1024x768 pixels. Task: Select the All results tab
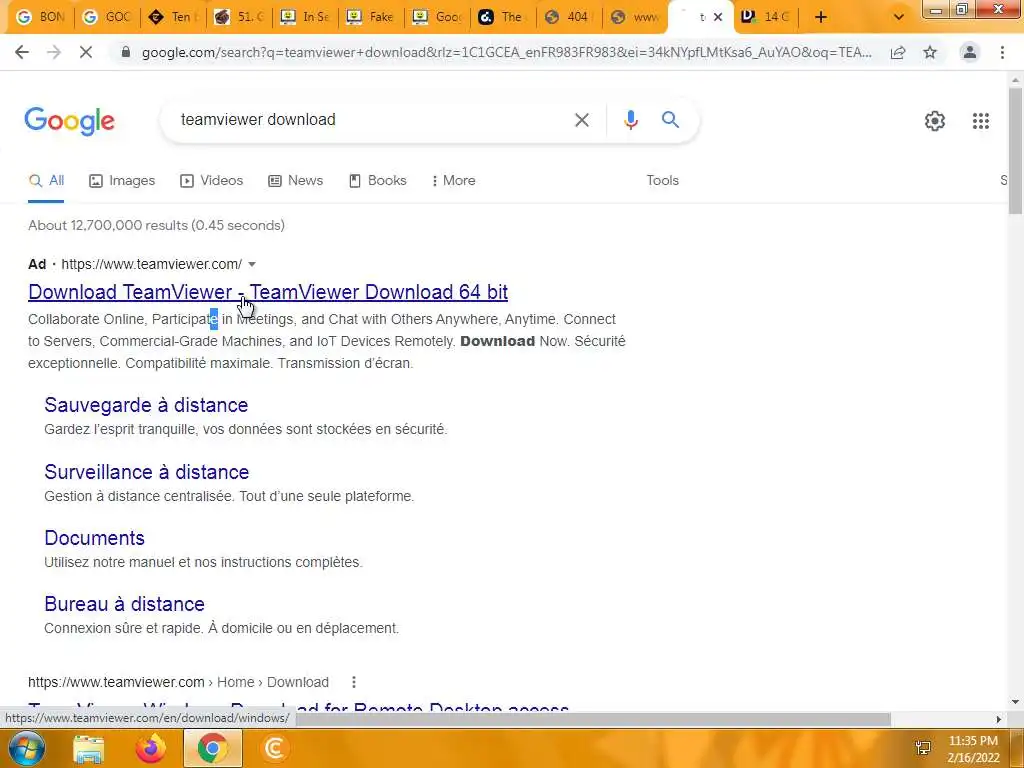pos(46,181)
